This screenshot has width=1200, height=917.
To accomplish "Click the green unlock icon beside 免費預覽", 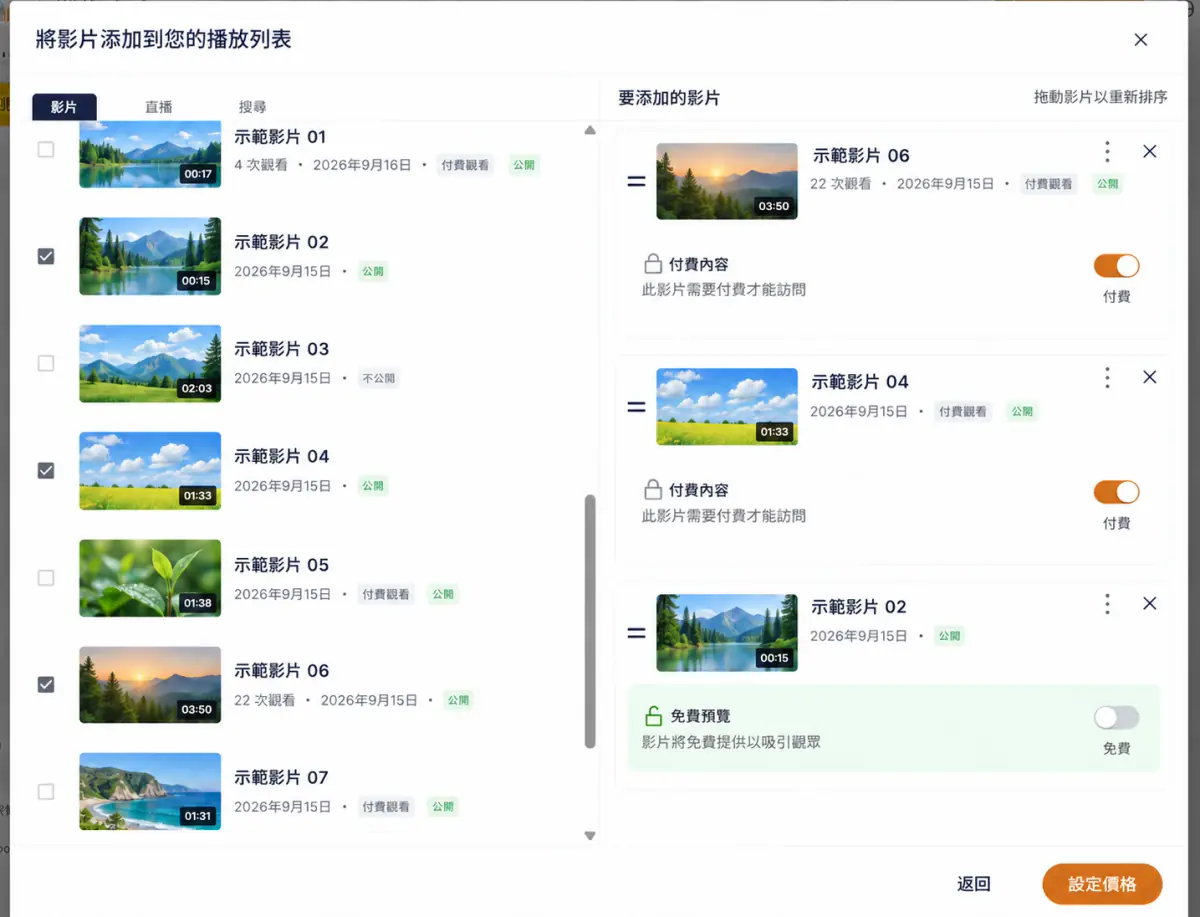I will click(653, 716).
